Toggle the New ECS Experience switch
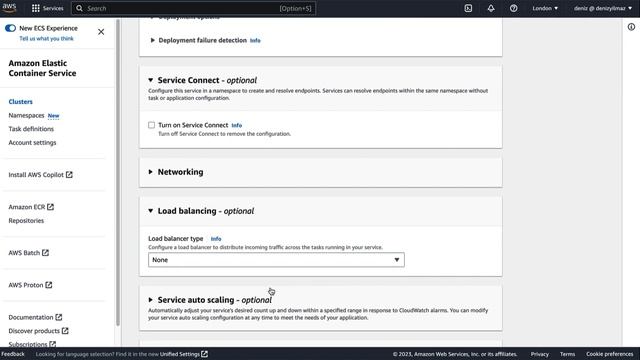The width and height of the screenshot is (640, 360). [10, 28]
